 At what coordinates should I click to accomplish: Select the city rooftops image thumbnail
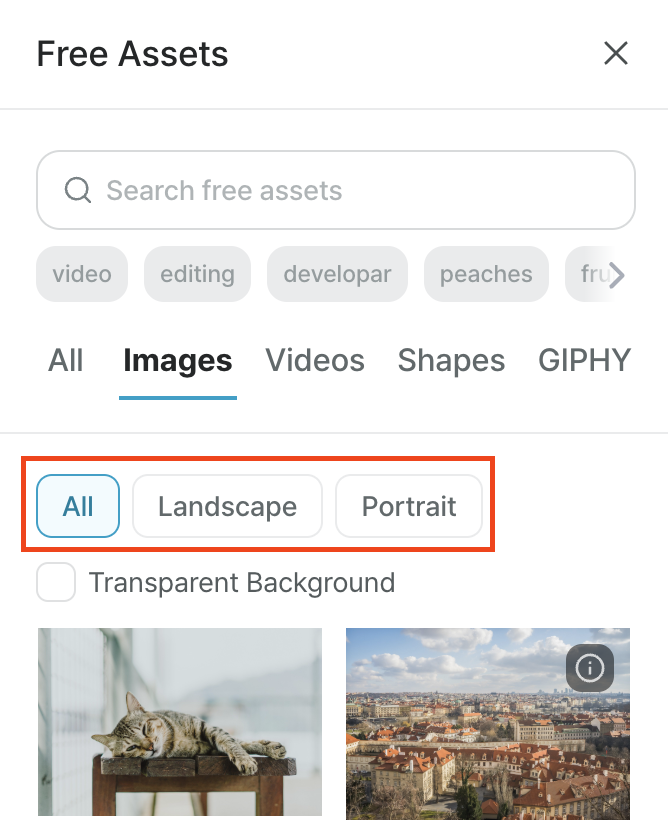point(488,724)
